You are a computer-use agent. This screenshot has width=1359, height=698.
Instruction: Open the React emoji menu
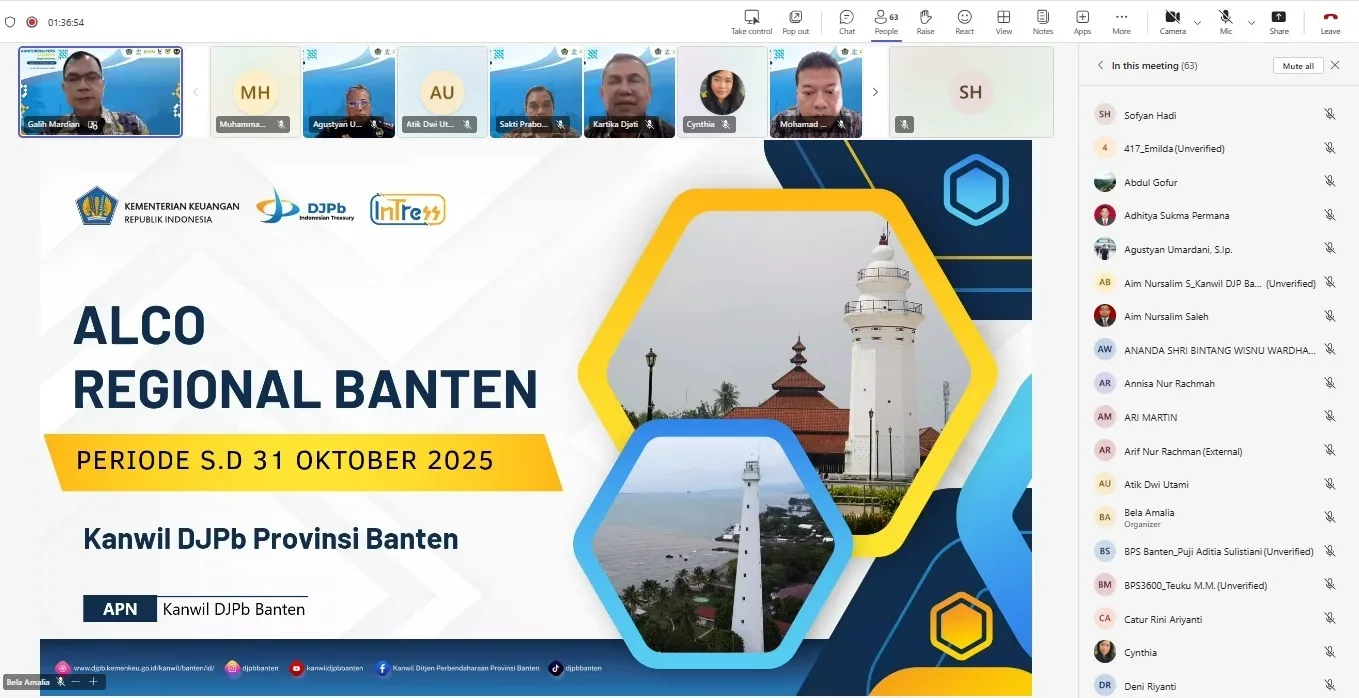[964, 17]
